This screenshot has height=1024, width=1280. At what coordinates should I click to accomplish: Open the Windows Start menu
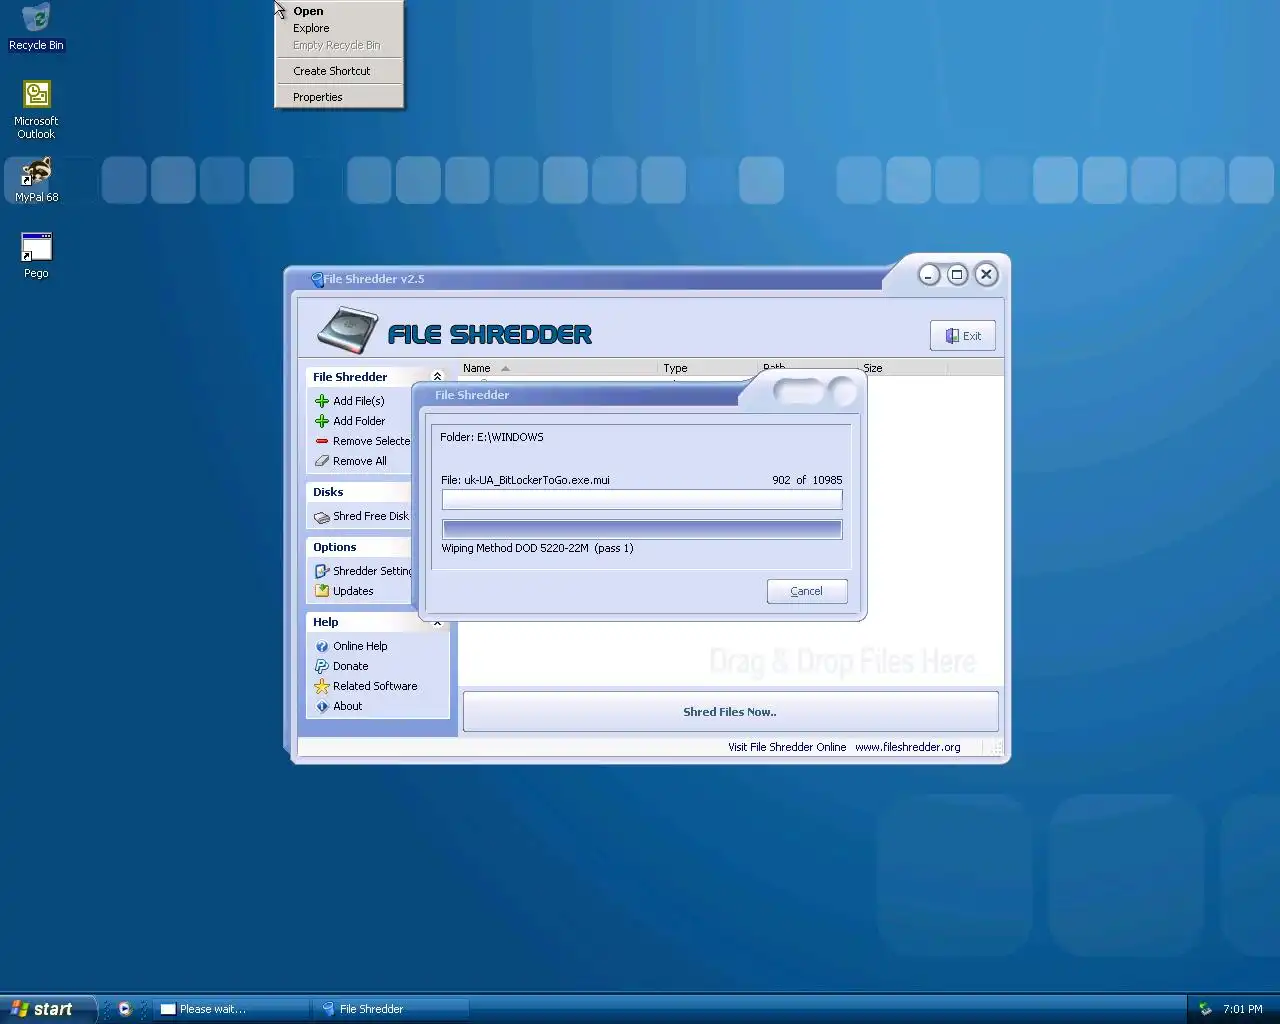tap(47, 1009)
